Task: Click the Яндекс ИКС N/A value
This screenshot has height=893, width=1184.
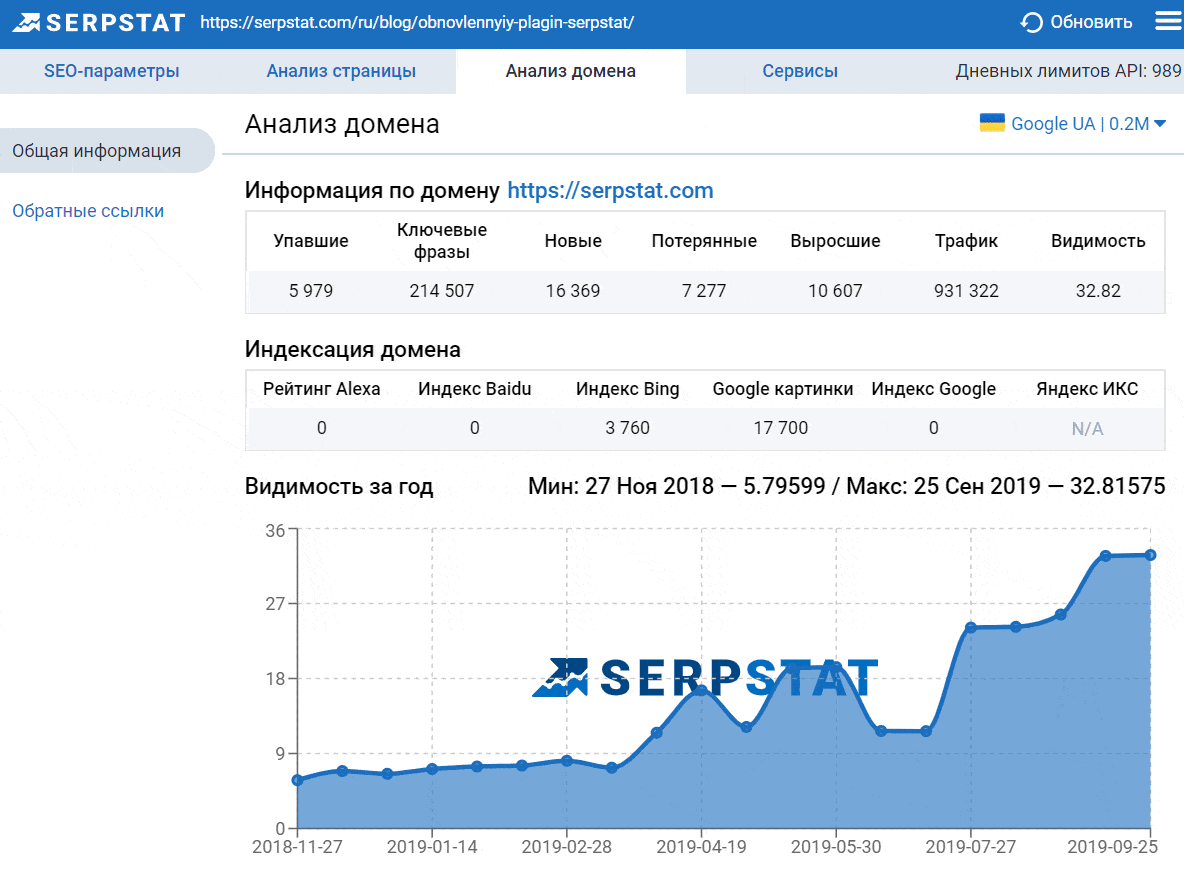Action: tap(1087, 429)
